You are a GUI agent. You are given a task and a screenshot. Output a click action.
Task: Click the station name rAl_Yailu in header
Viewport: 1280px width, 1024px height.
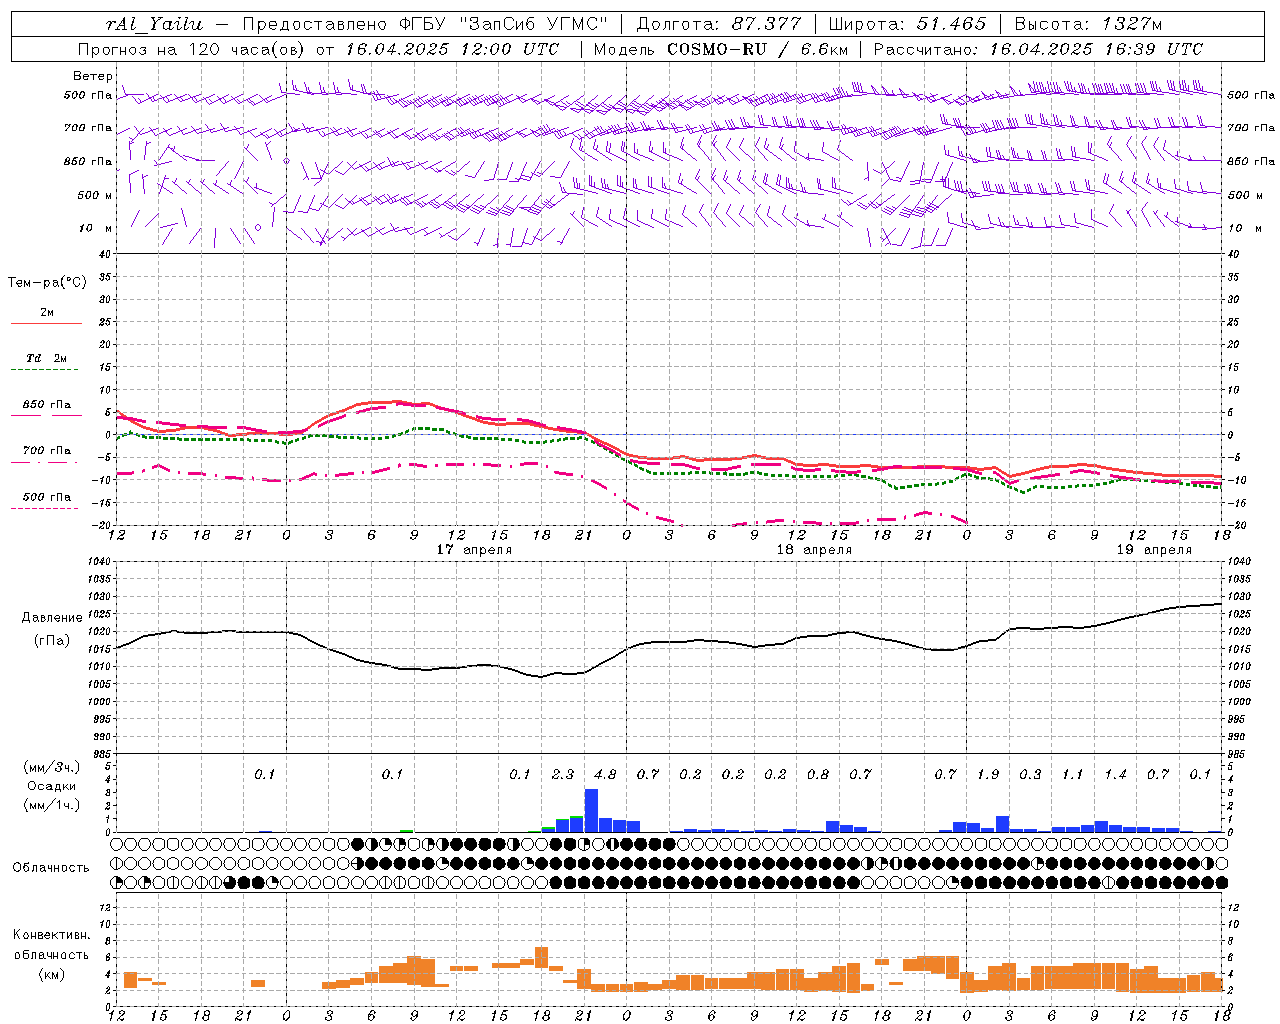[x=154, y=25]
